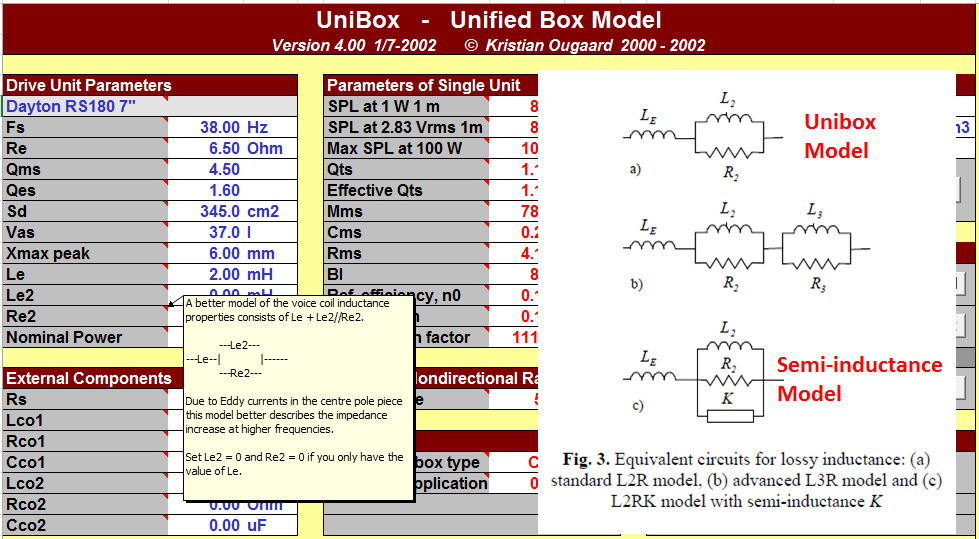979x539 pixels.
Task: Select the Re label cell
Action: coord(86,149)
